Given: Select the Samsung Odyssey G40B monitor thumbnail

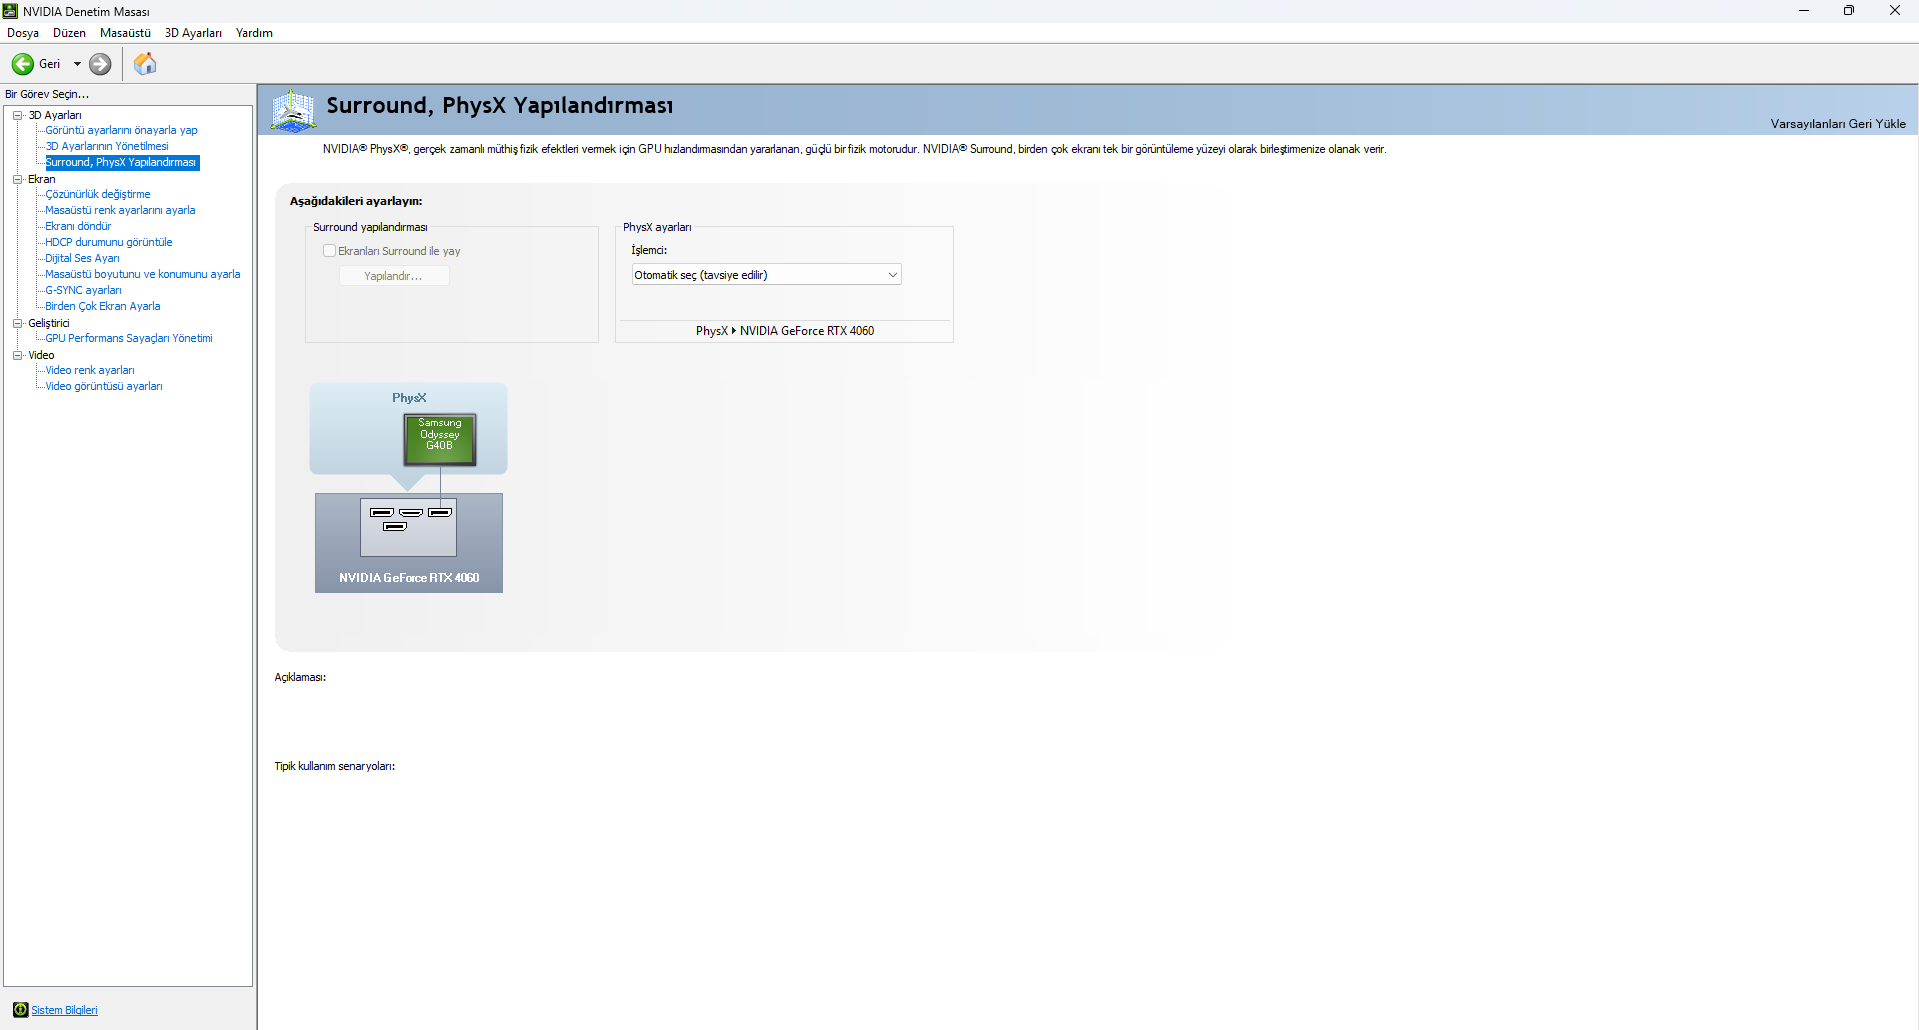Looking at the screenshot, I should 440,439.
